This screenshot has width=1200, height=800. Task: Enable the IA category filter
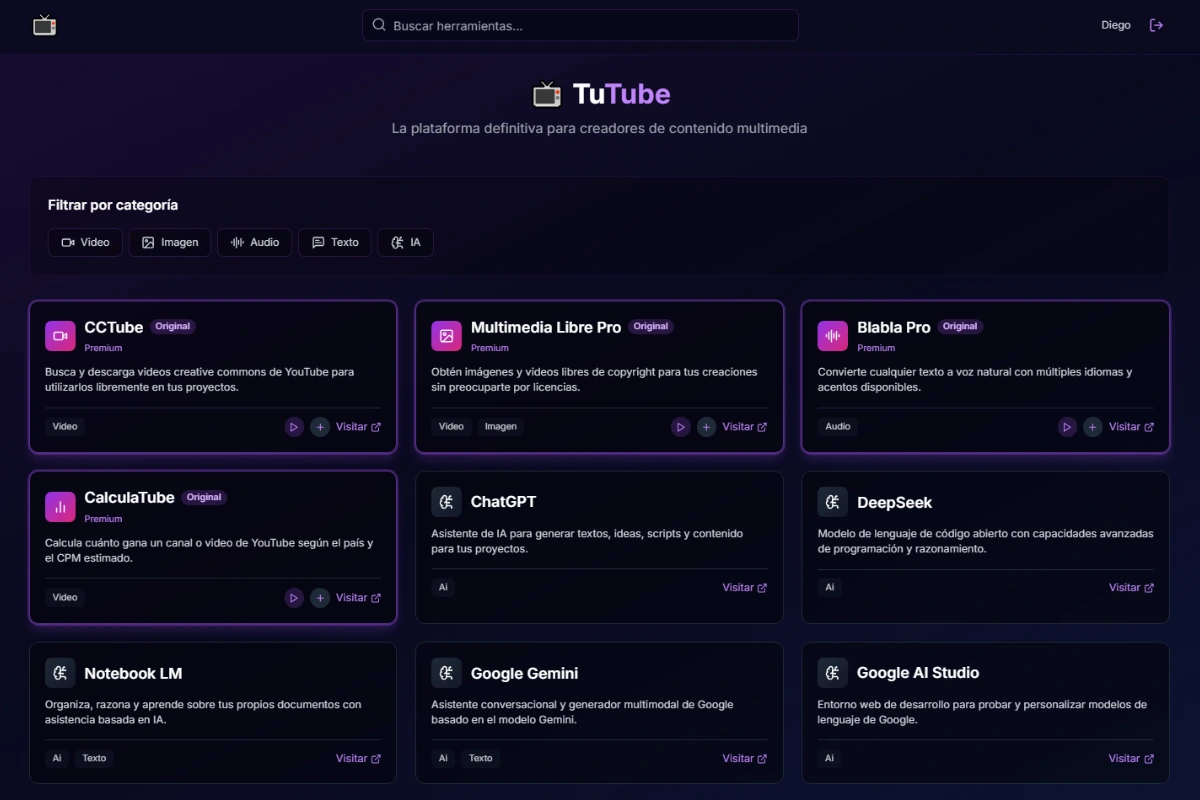pyautogui.click(x=405, y=242)
